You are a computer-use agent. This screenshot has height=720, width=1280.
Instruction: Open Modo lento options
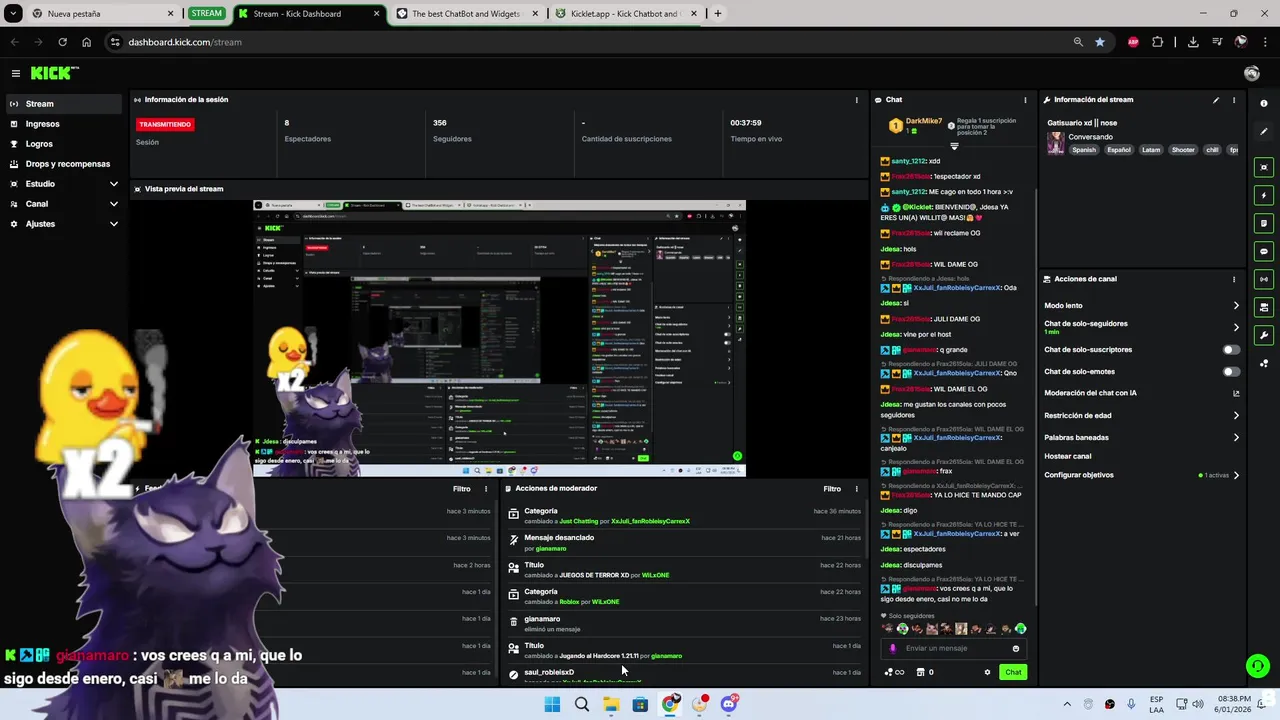[1141, 306]
